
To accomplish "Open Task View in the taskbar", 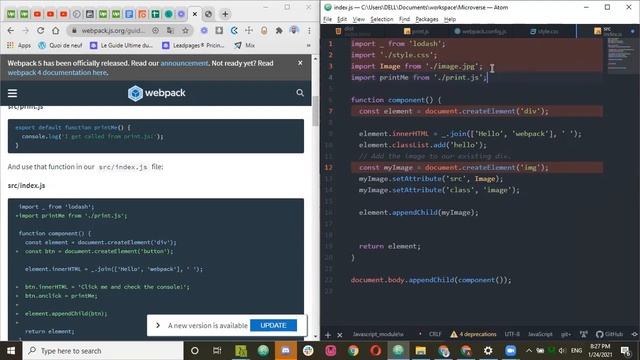I will 217,351.
